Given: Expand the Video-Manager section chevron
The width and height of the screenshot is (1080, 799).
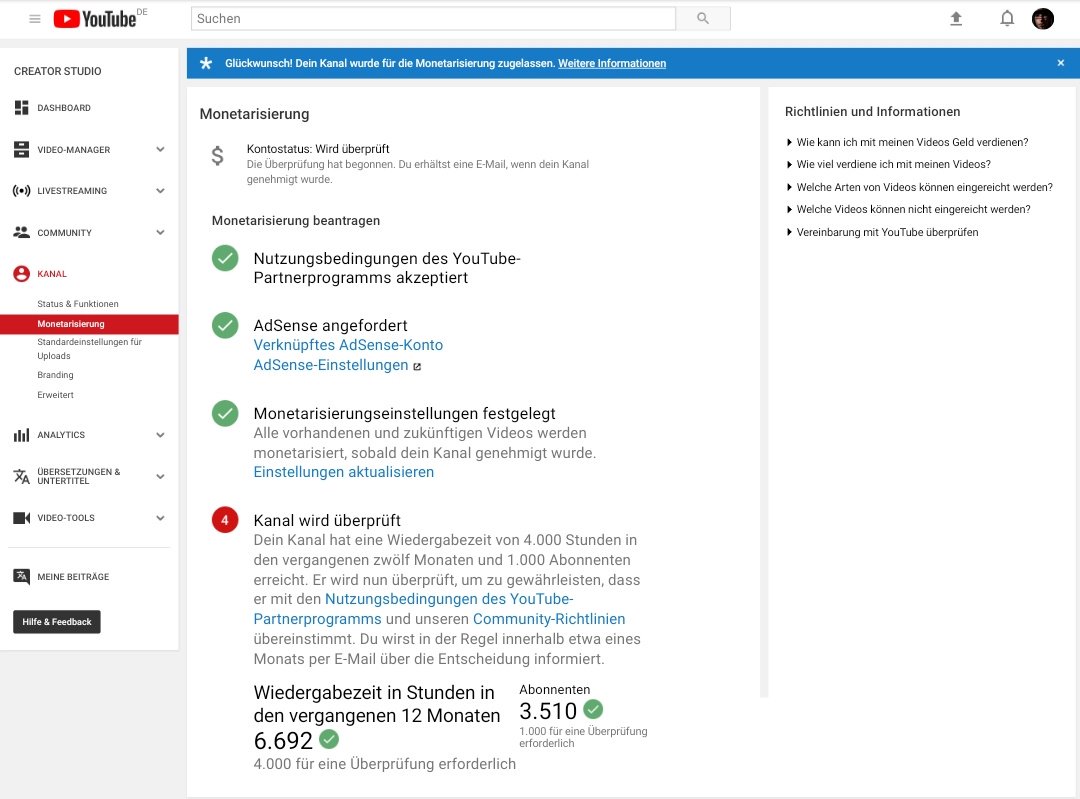Looking at the screenshot, I should tap(160, 149).
